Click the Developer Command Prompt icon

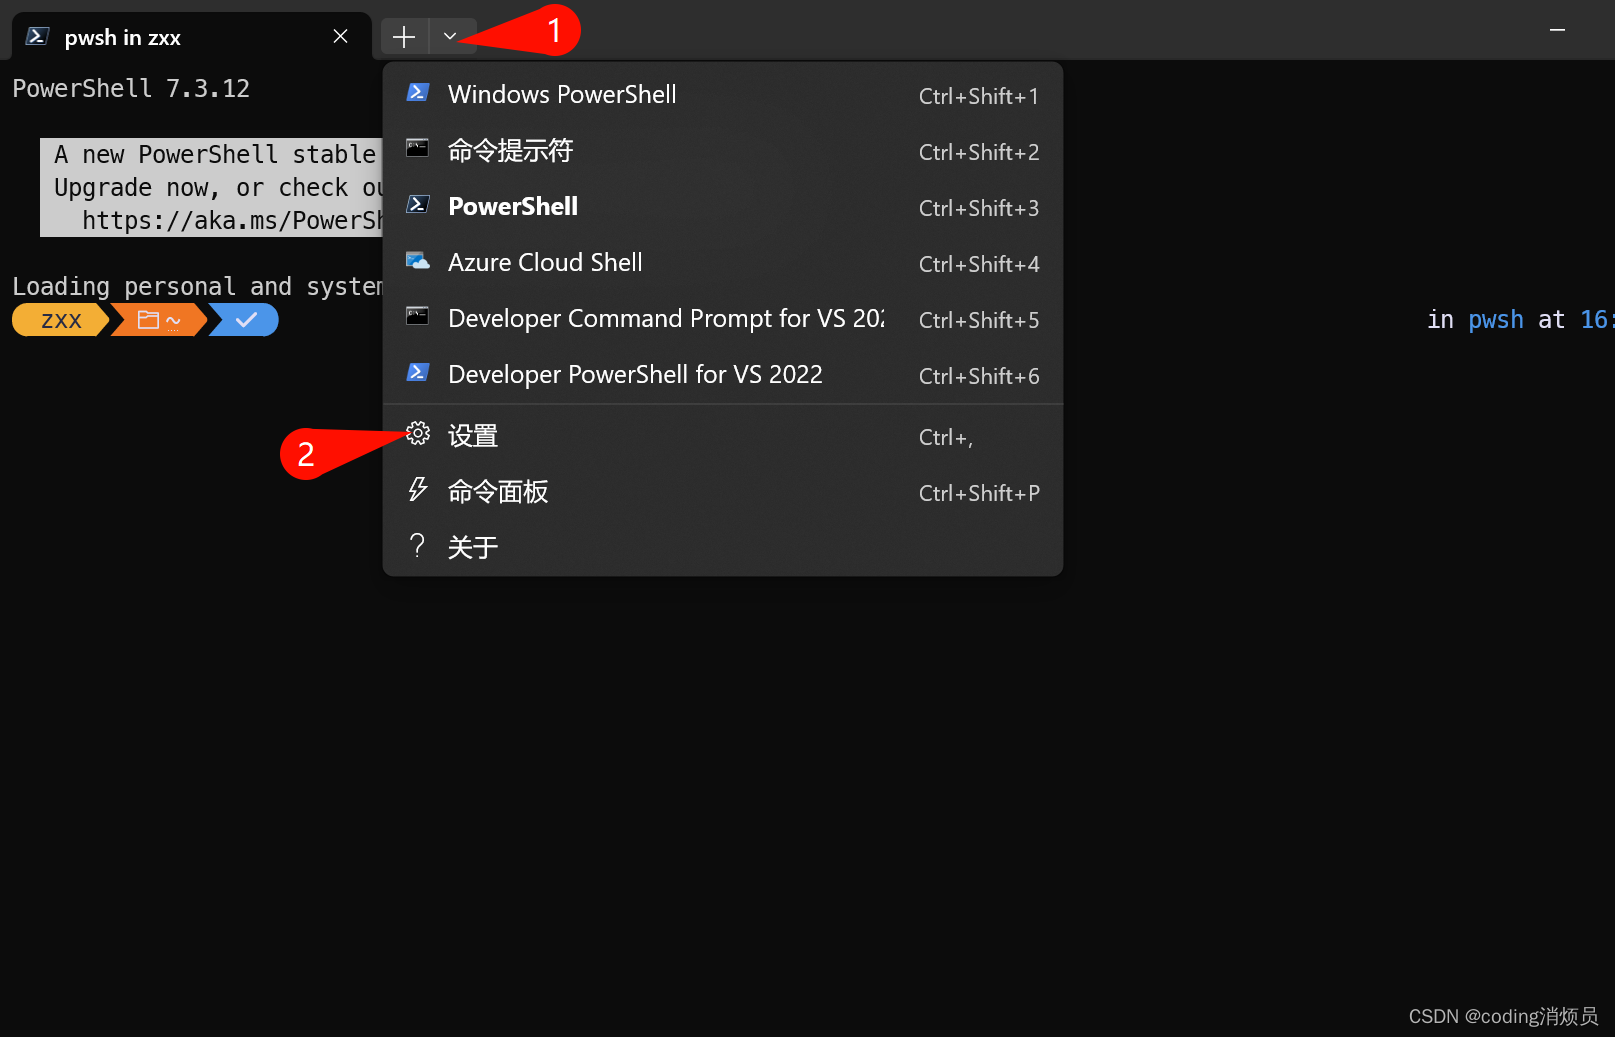point(418,317)
